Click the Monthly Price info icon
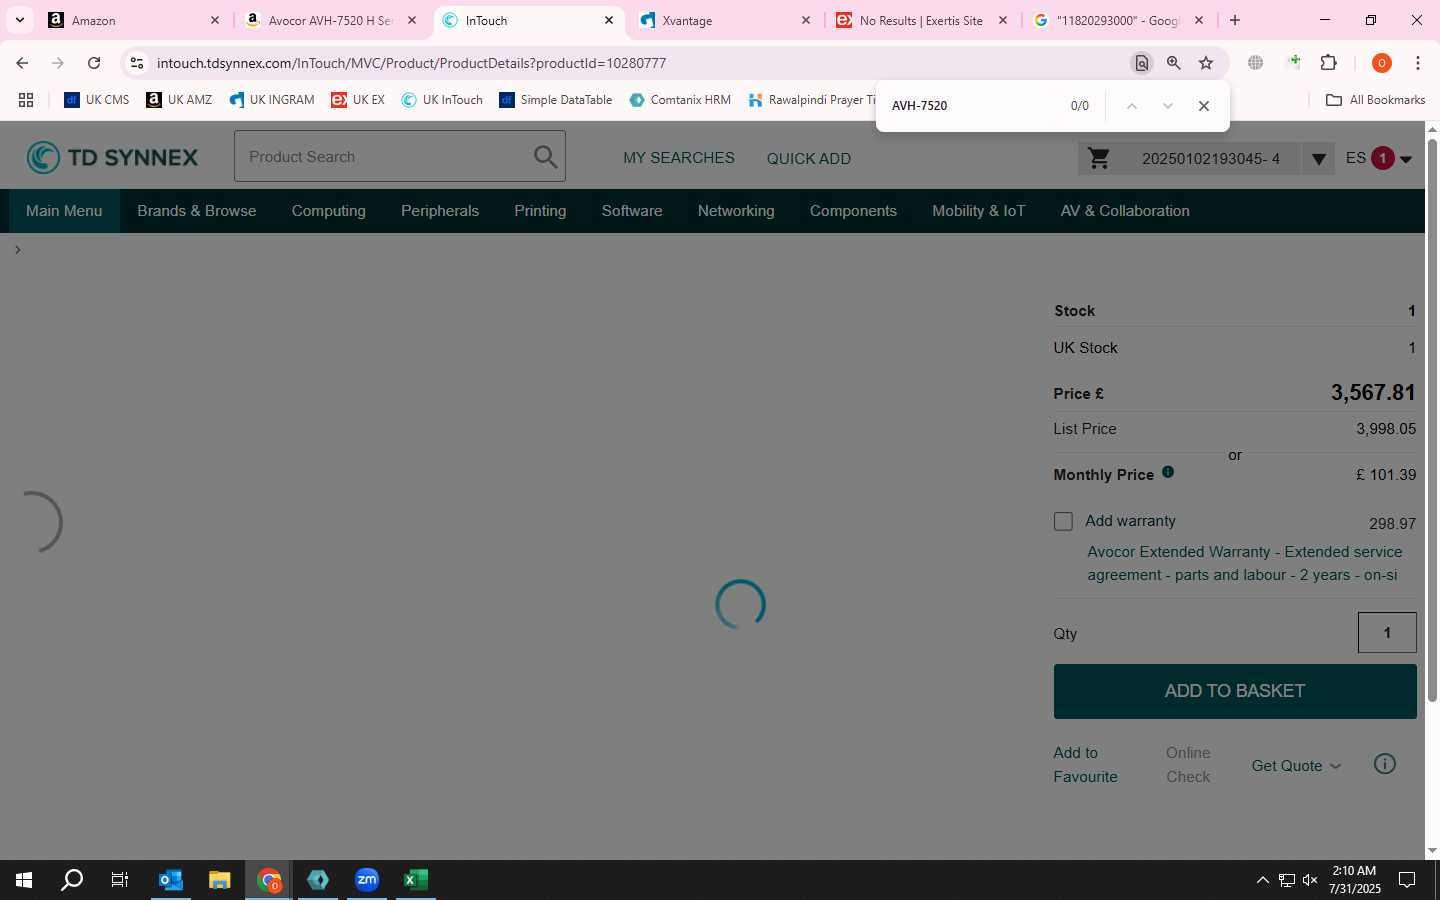This screenshot has height=900, width=1440. [x=1168, y=472]
